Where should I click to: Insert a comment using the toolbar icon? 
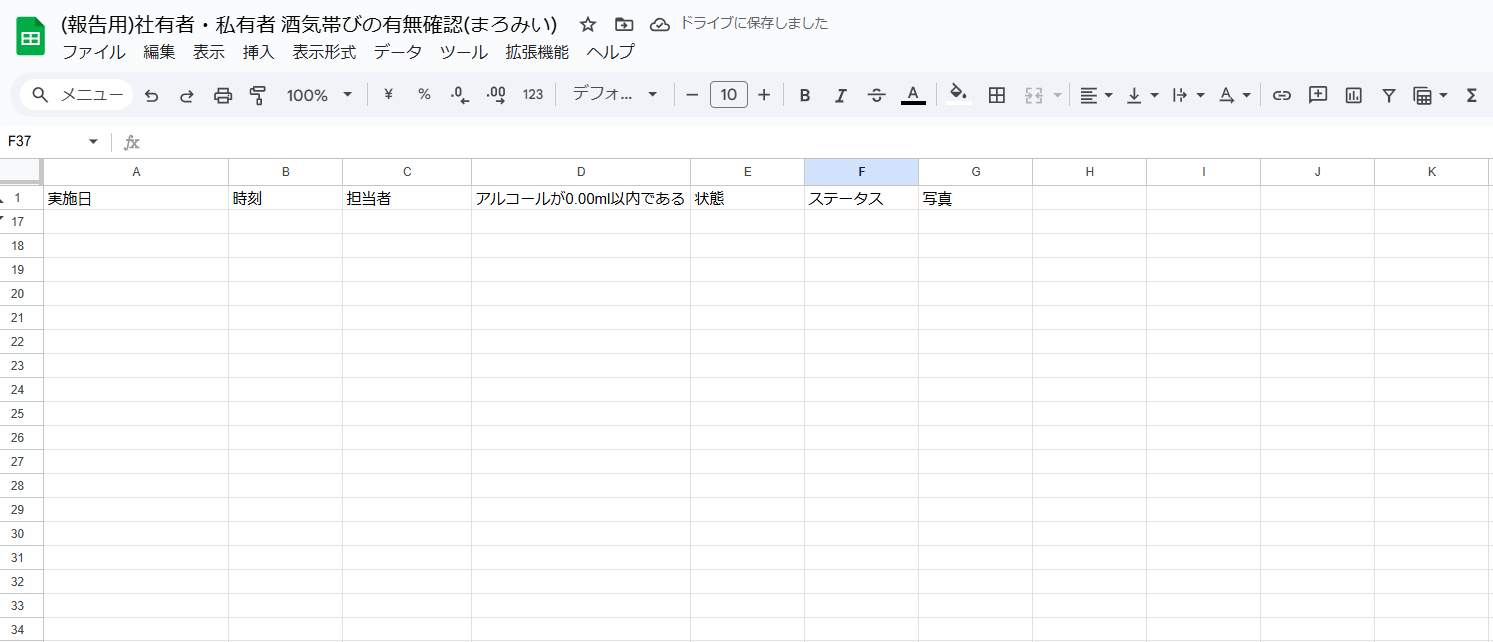click(1317, 94)
